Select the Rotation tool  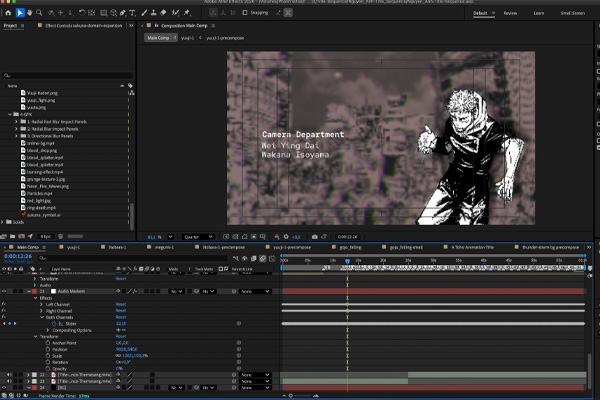[x=82, y=13]
